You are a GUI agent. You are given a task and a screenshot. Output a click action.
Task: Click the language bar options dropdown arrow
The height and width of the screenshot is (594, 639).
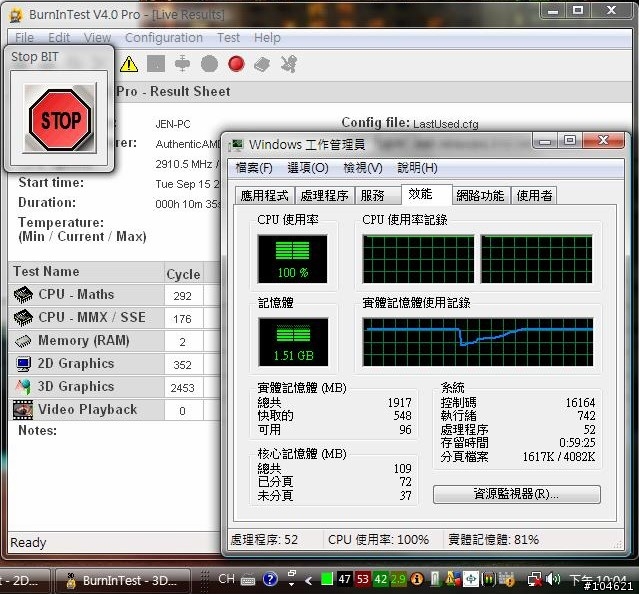pyautogui.click(x=291, y=584)
